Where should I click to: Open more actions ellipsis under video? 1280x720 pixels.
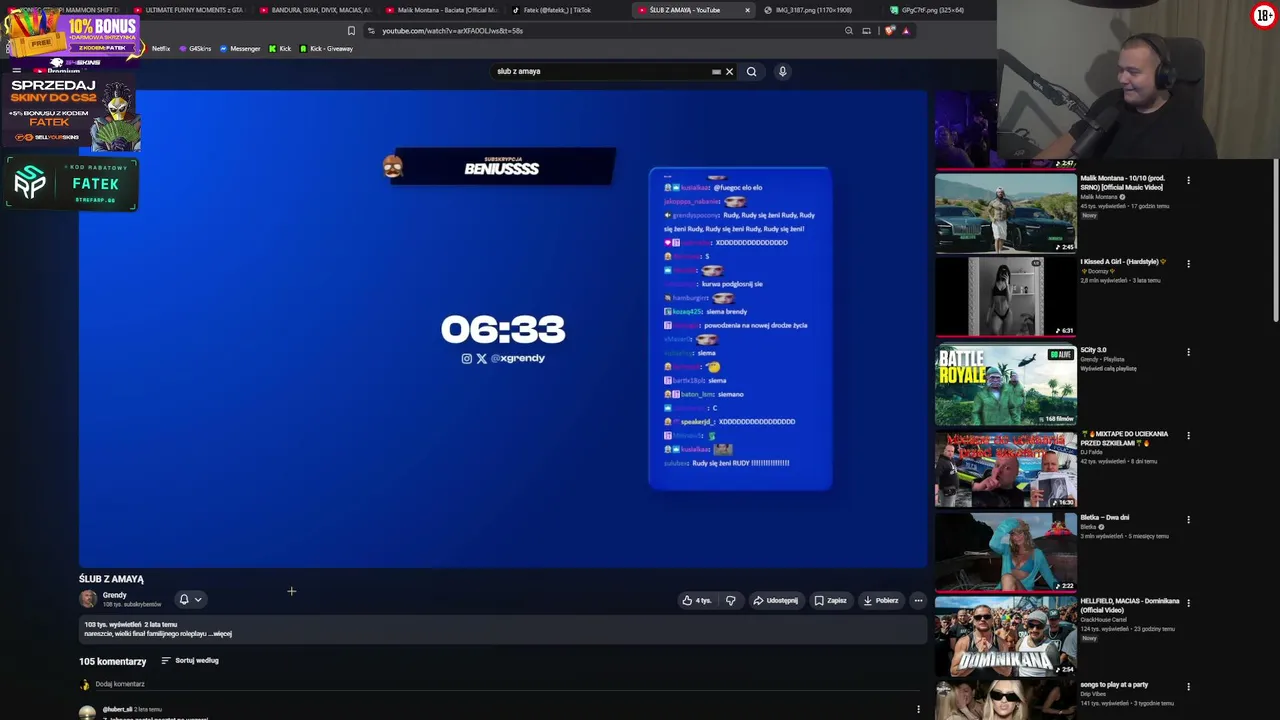(x=918, y=601)
